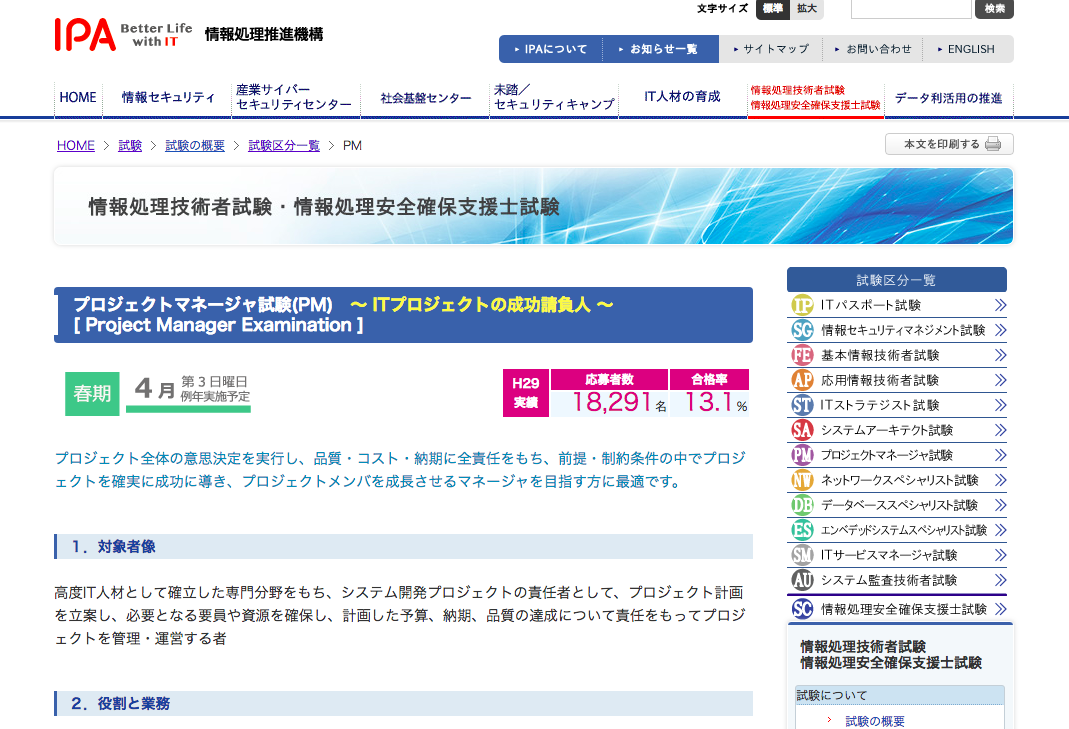Open the 社会基盤センター navigation tab
1069x729 pixels.
(x=425, y=98)
